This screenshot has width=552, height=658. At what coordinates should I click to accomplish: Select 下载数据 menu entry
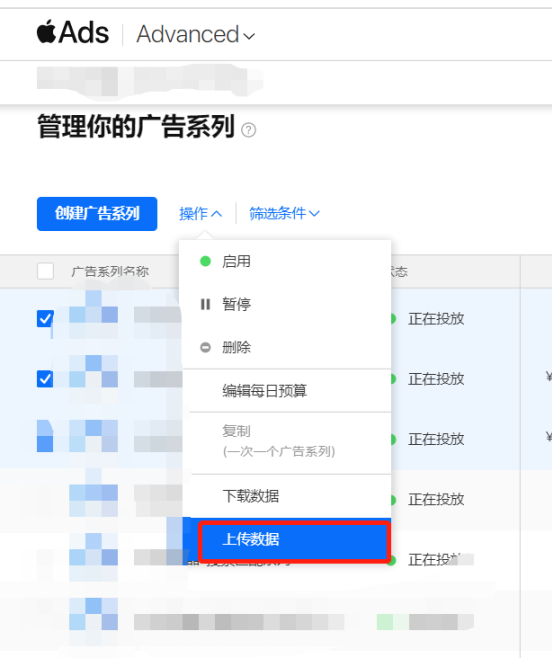[x=287, y=496]
